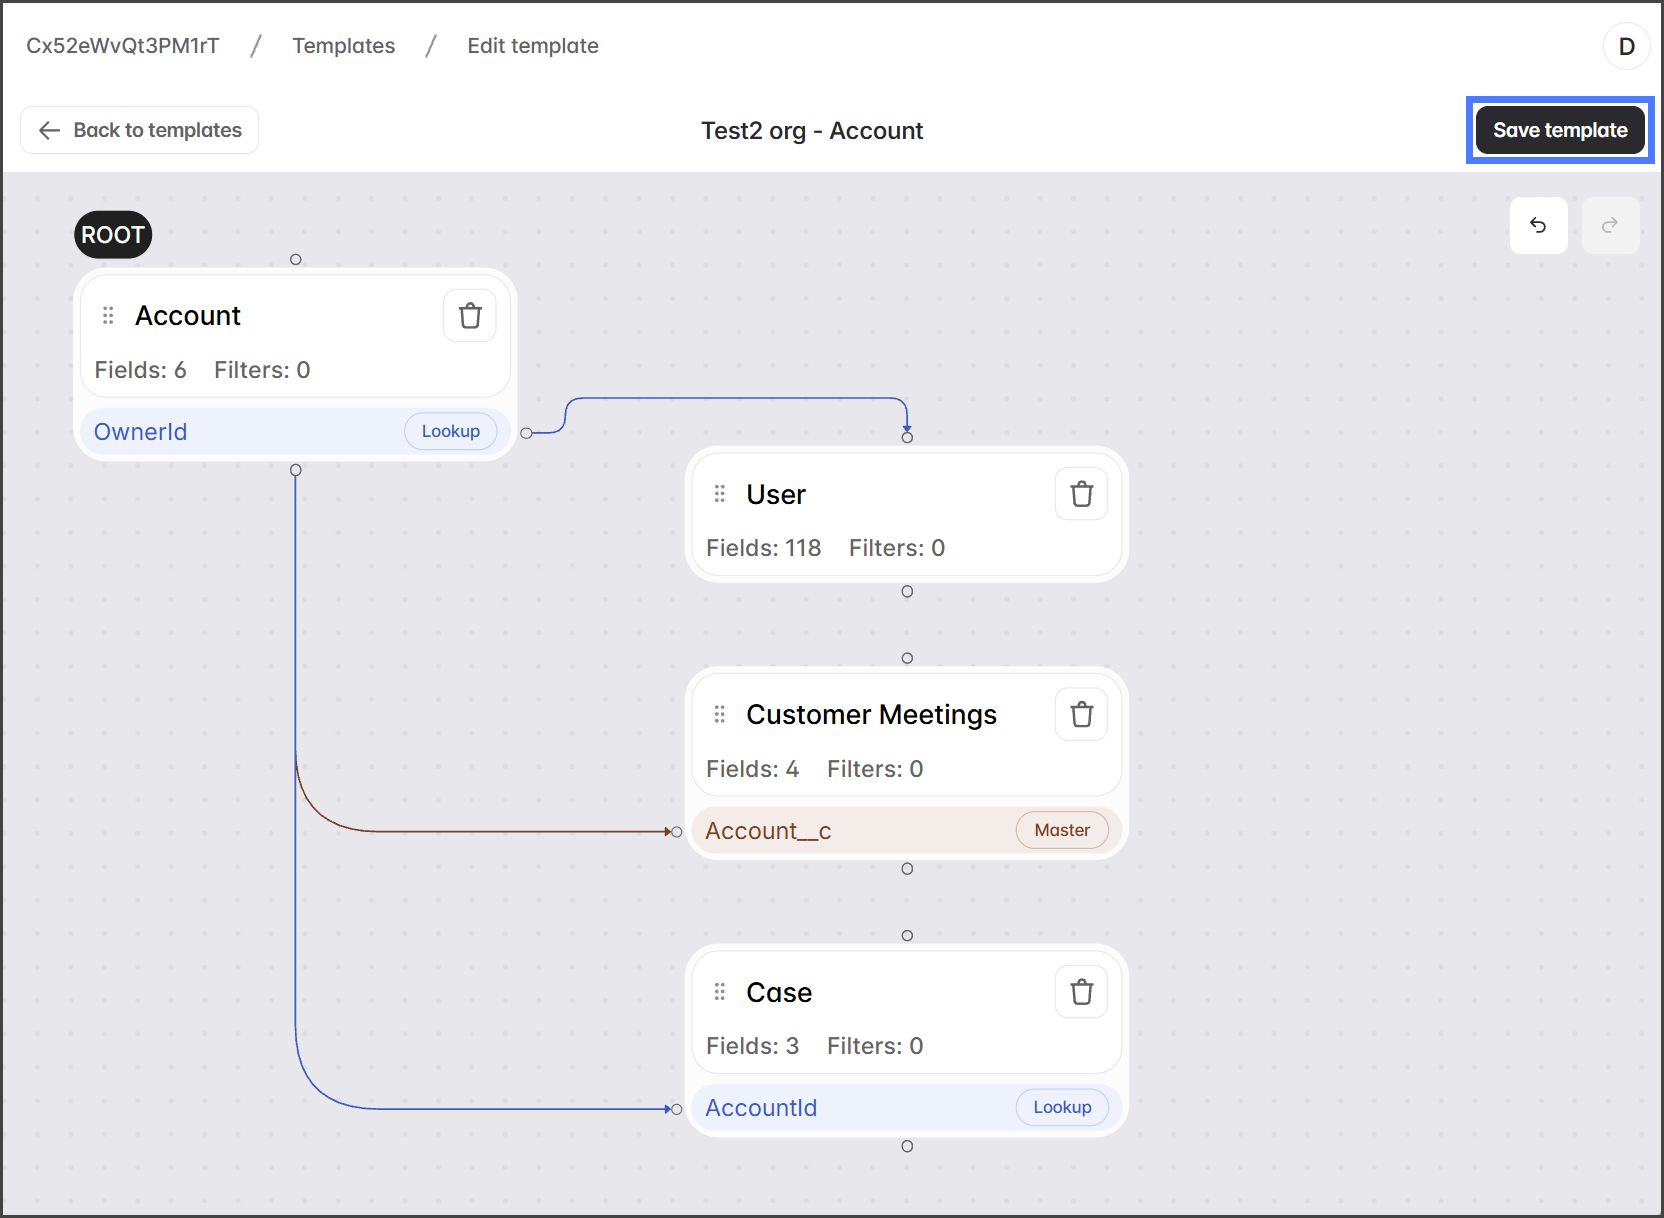The image size is (1664, 1218).
Task: Click the ROOT badge label
Action: (x=113, y=235)
